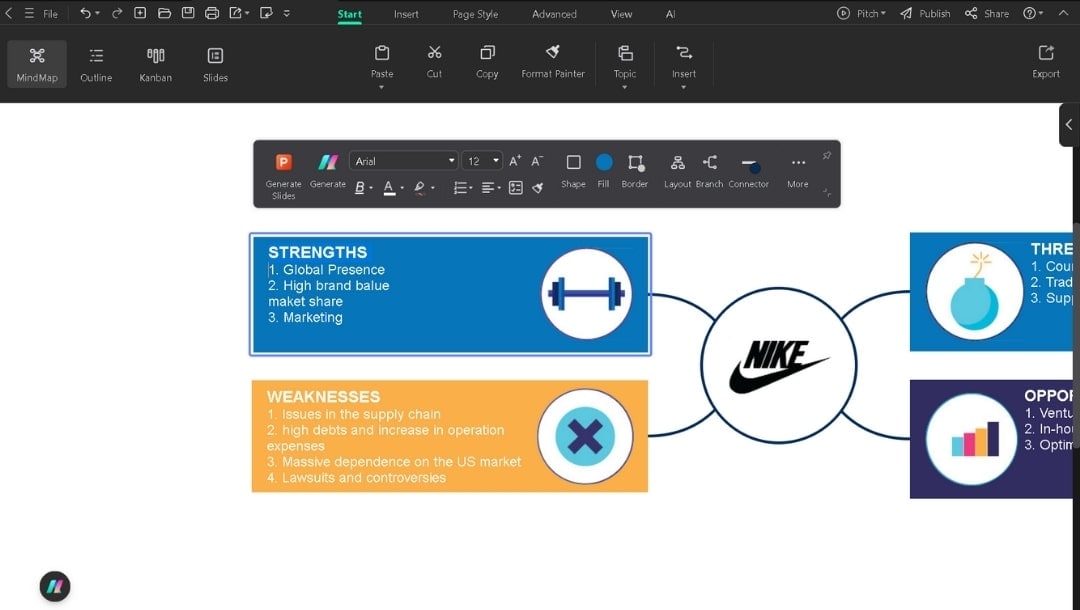Open the Insert tab
Viewport: 1080px width, 610px height.
[406, 14]
